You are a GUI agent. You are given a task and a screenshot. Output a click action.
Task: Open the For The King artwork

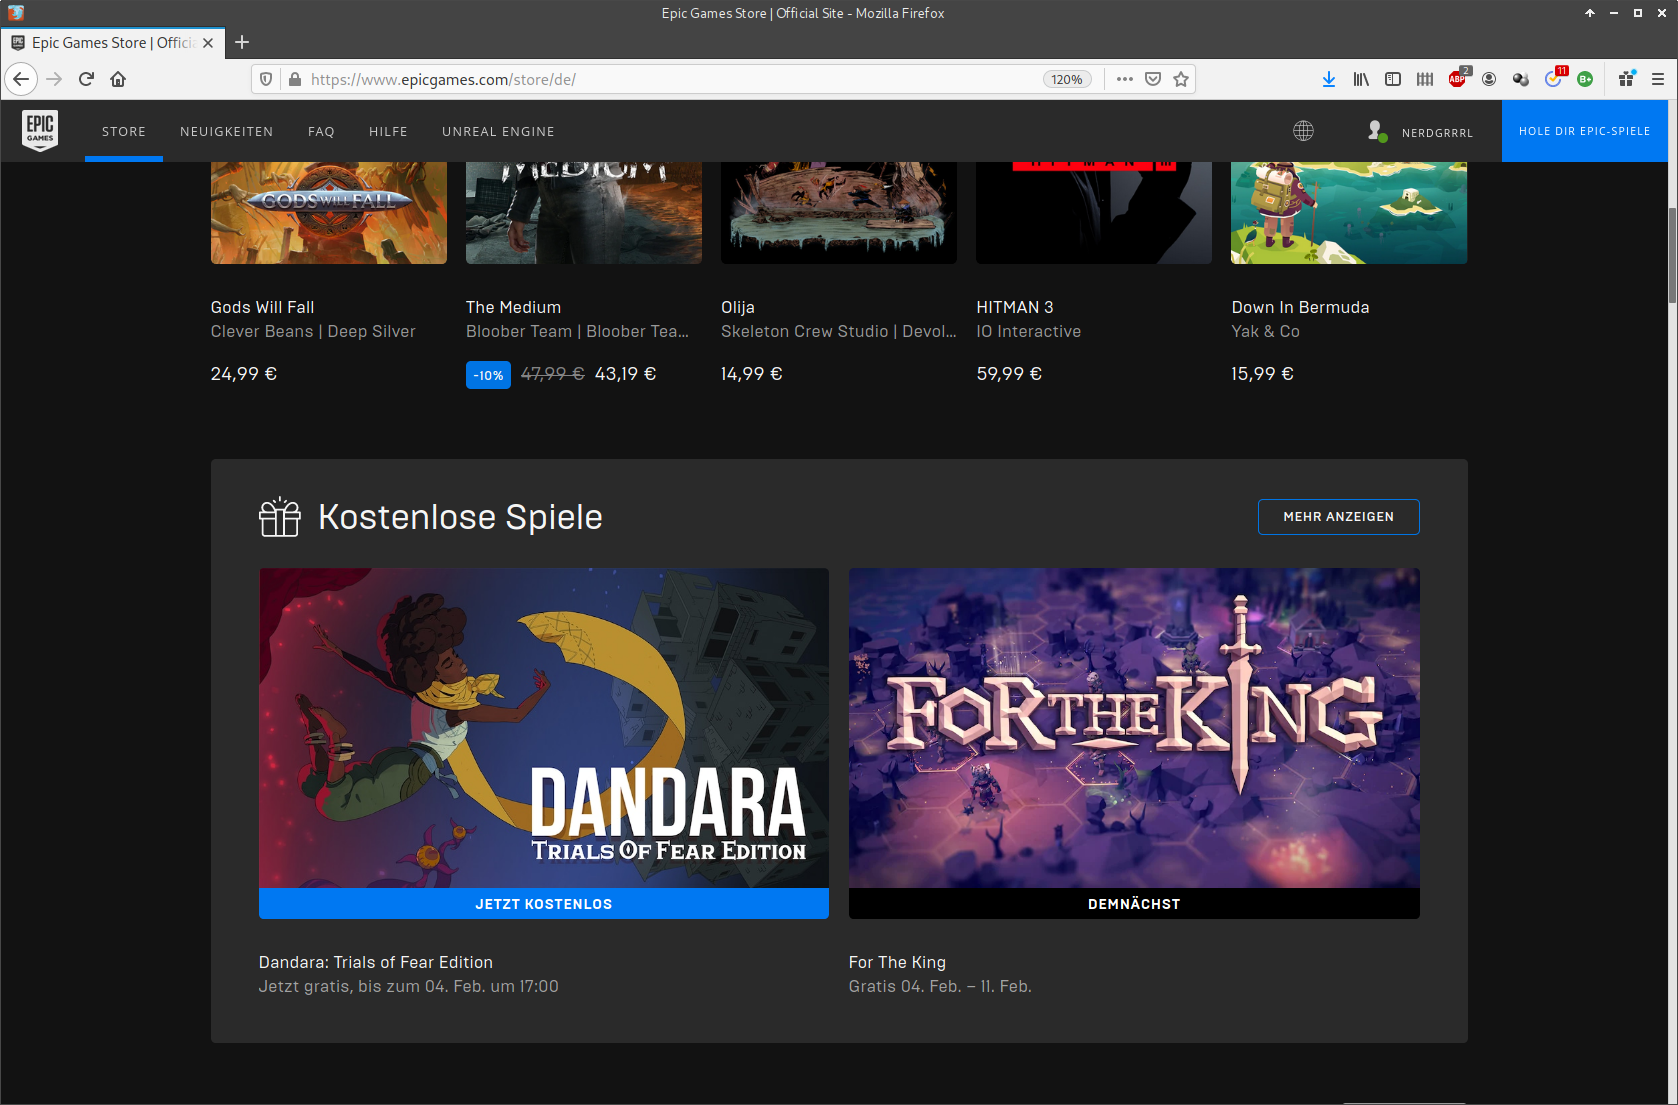point(1134,728)
